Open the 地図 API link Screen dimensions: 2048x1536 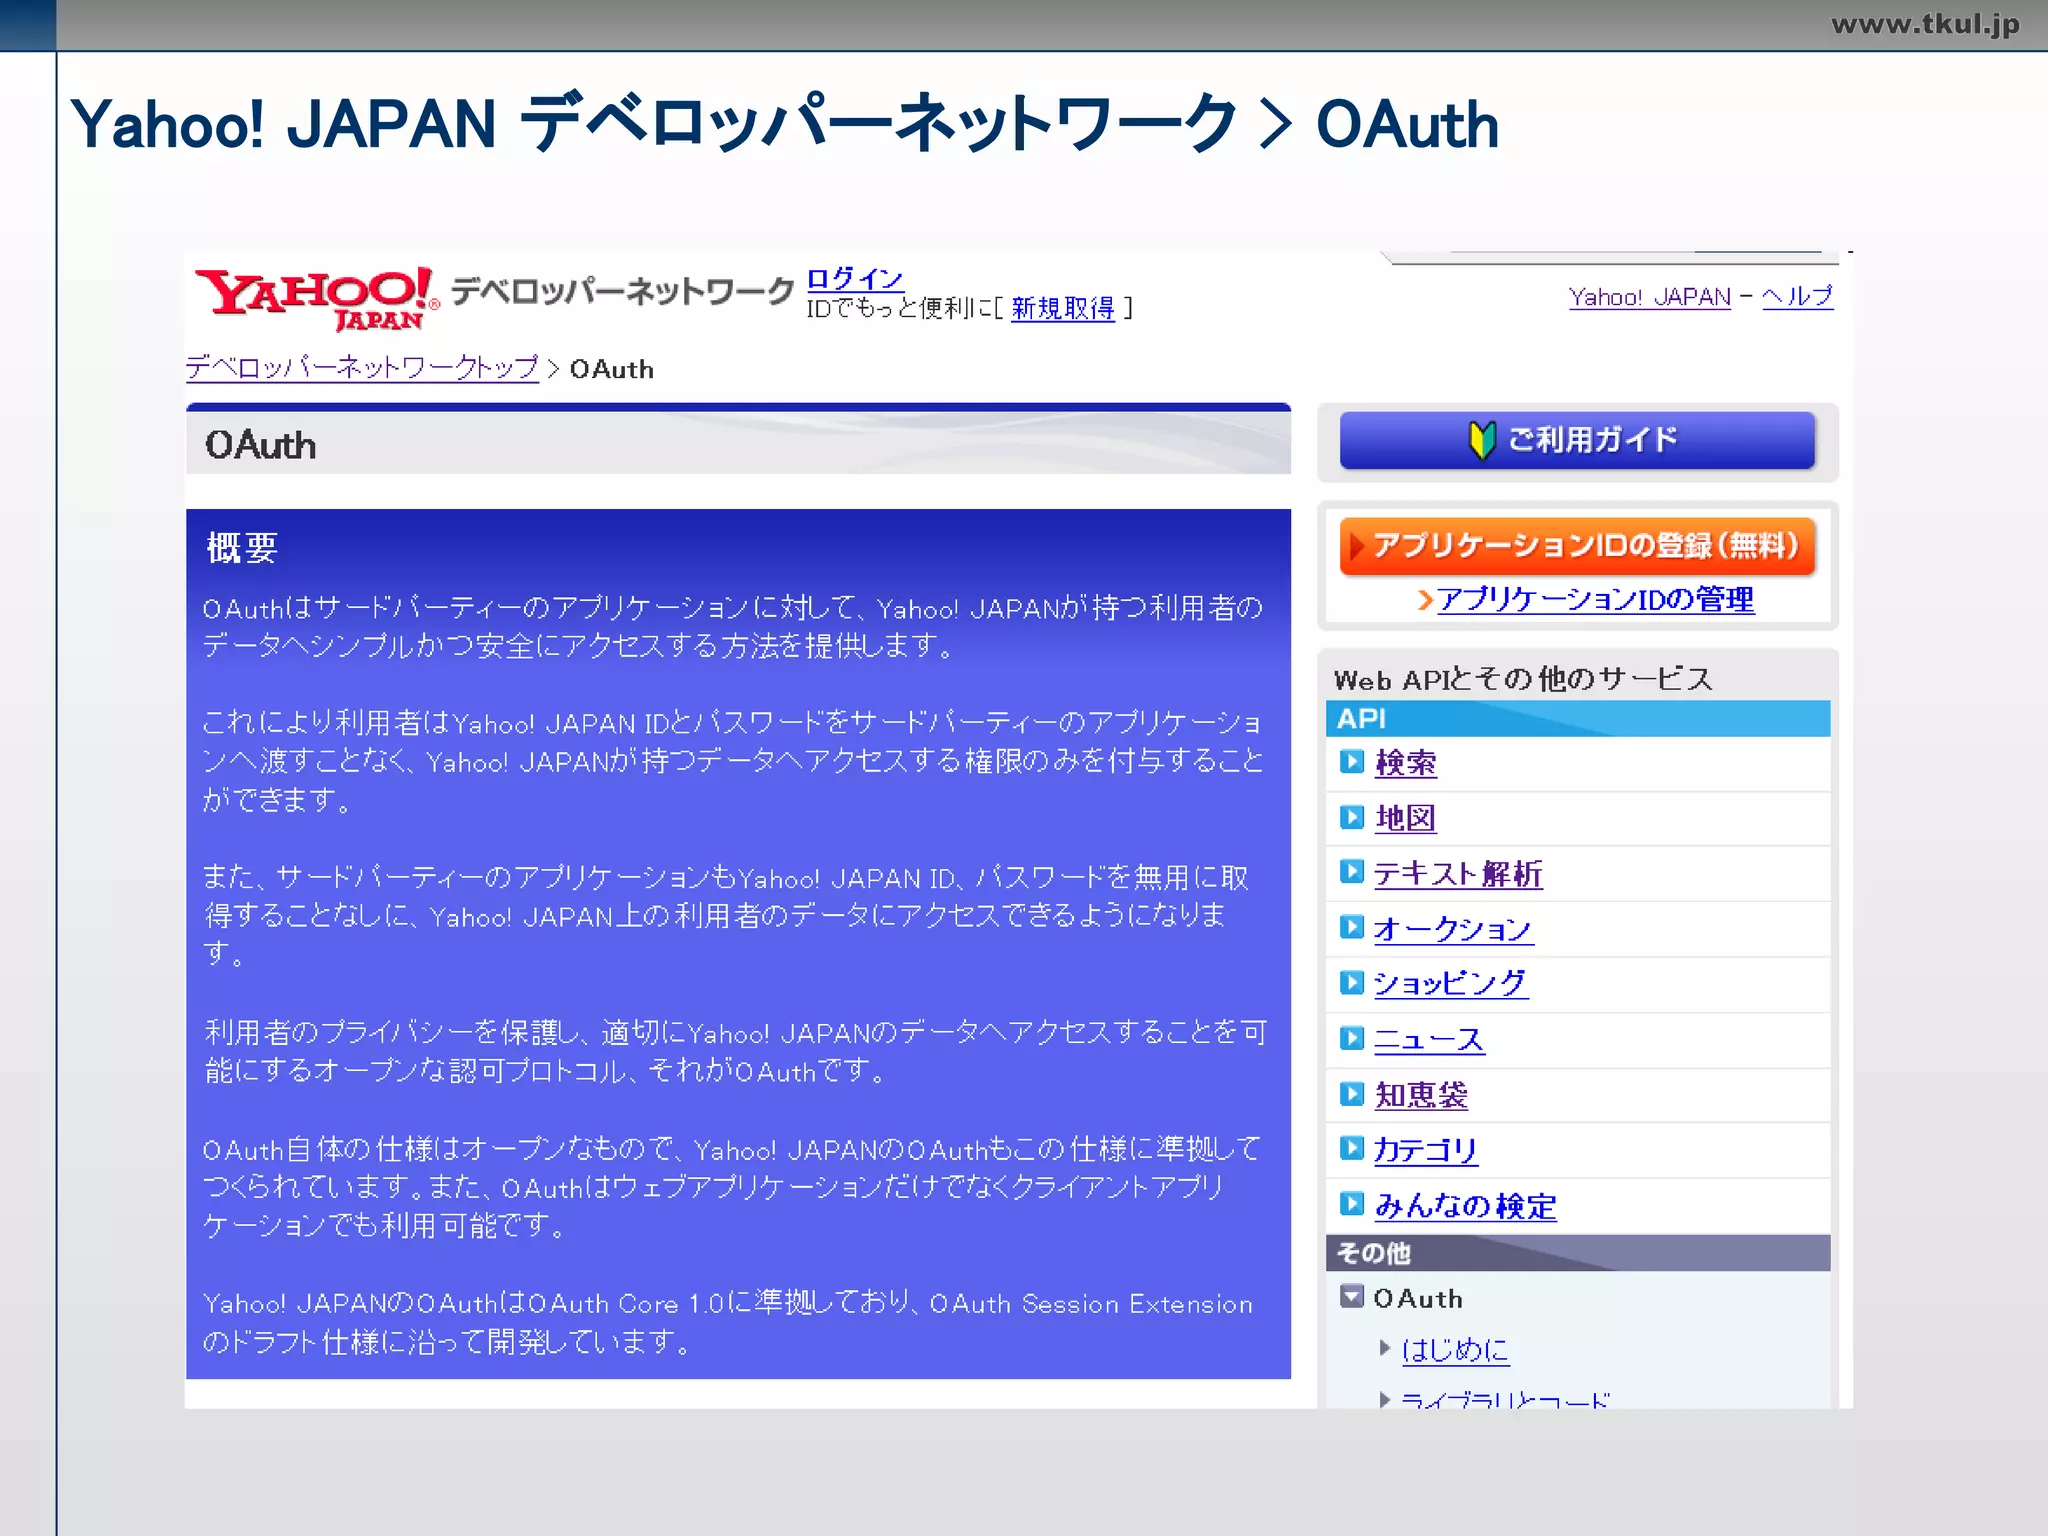click(x=1405, y=818)
